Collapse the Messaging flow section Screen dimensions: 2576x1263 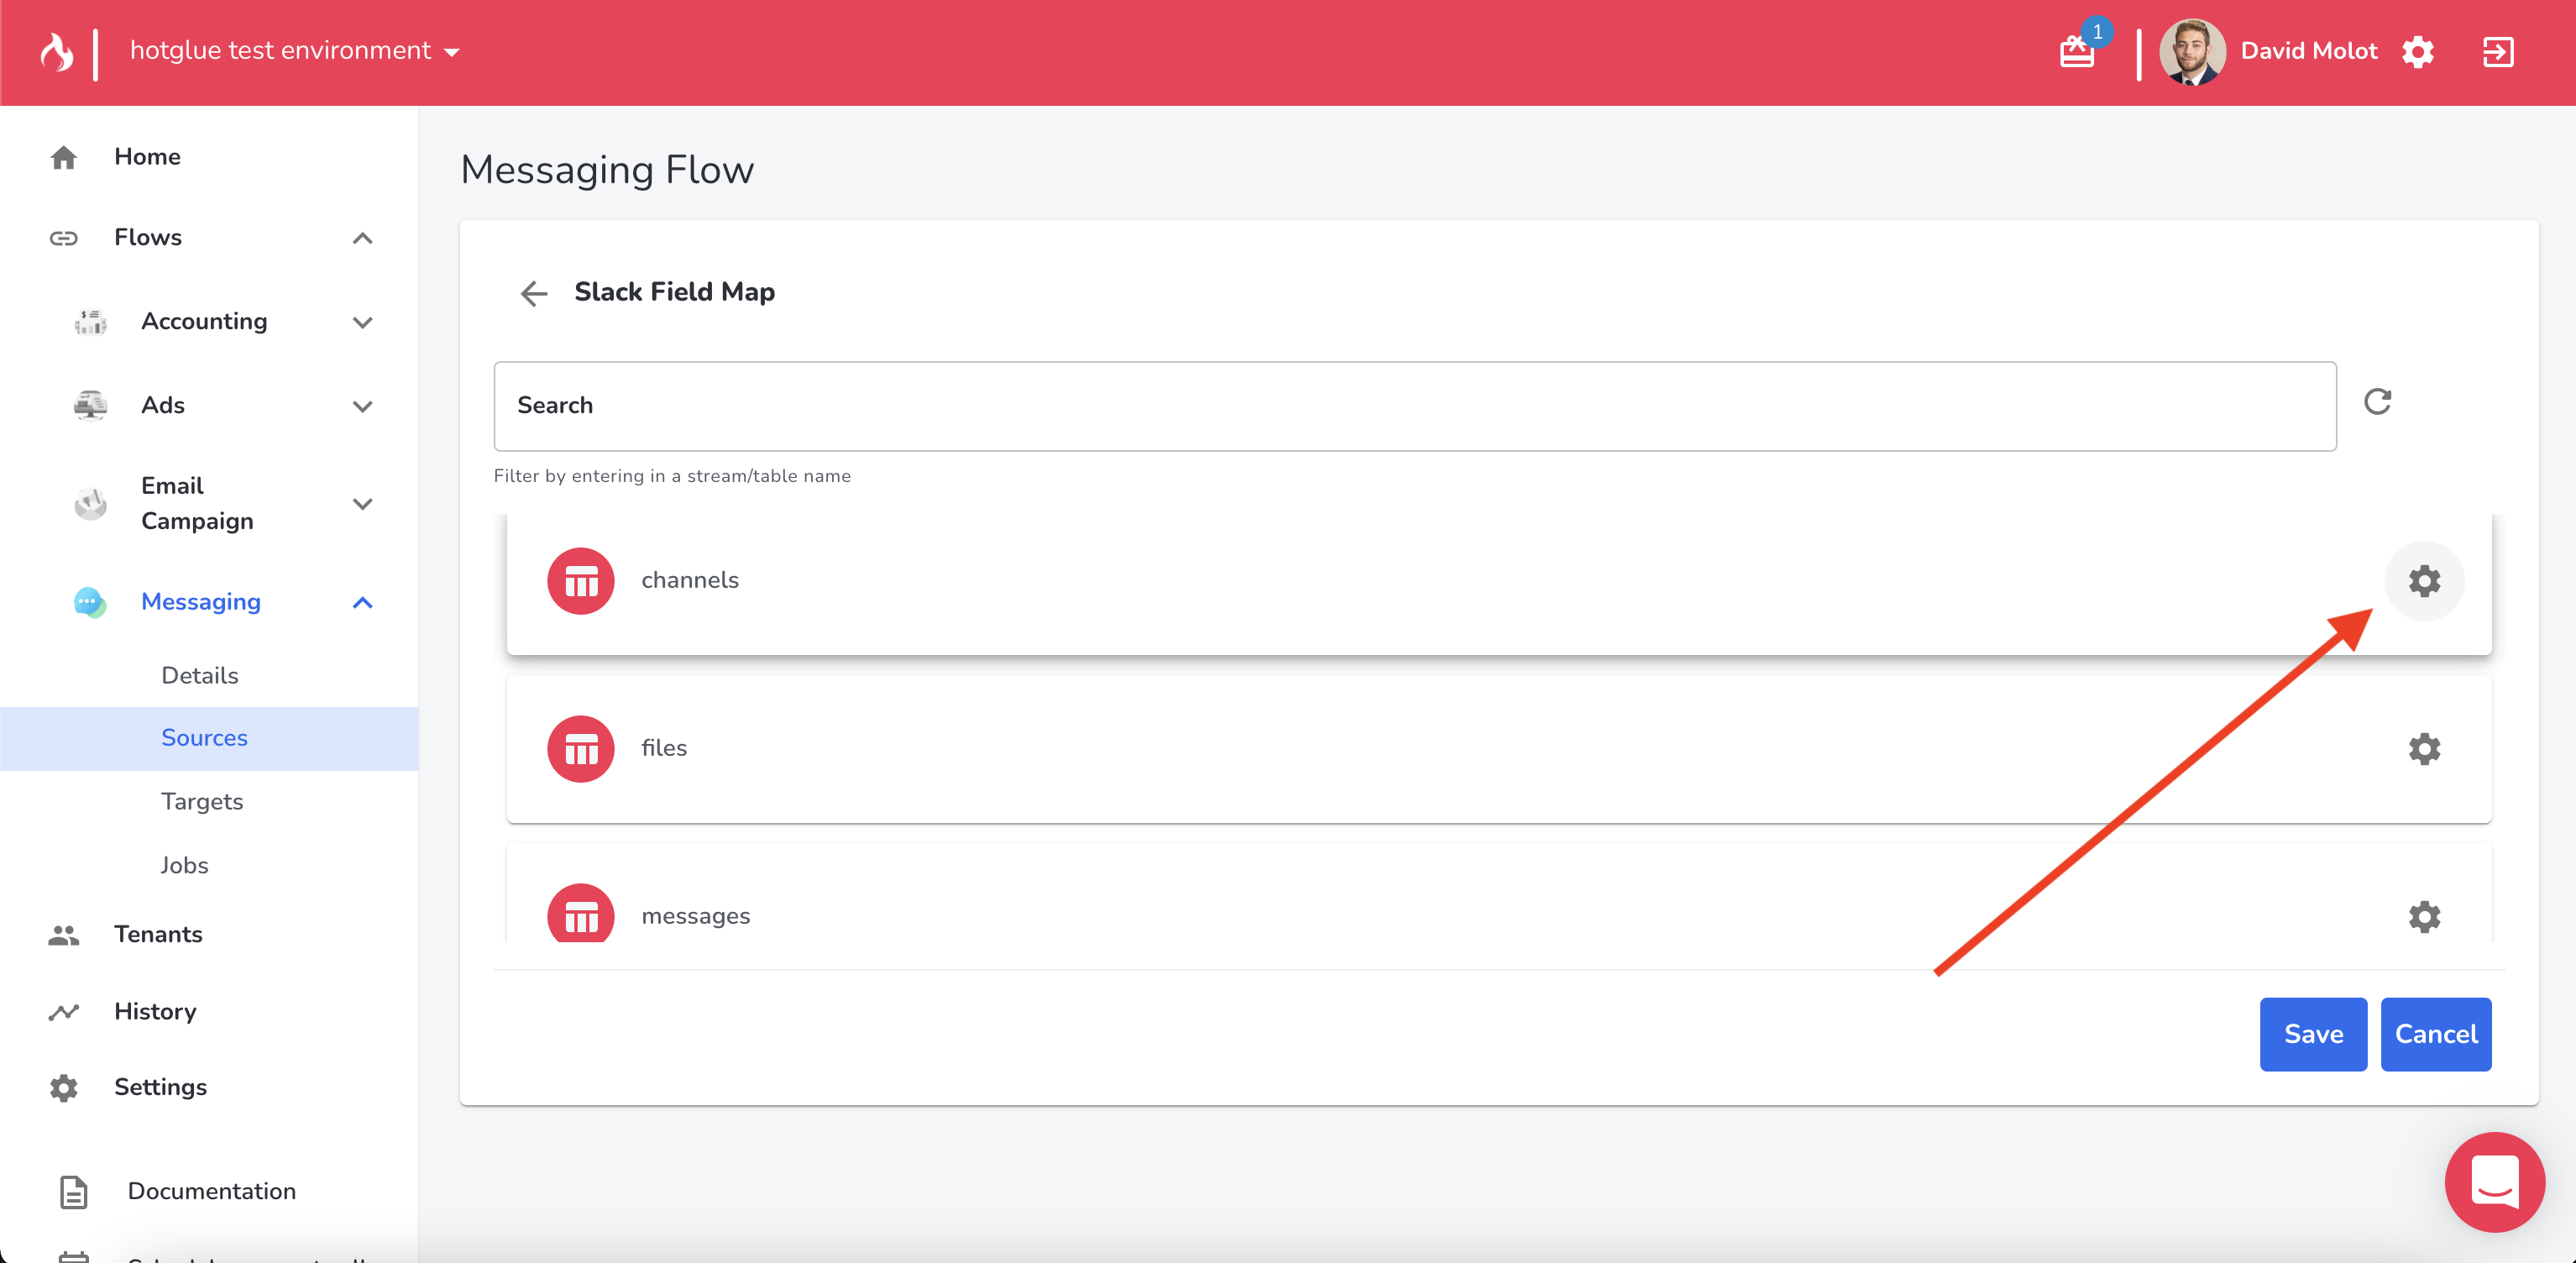point(363,602)
